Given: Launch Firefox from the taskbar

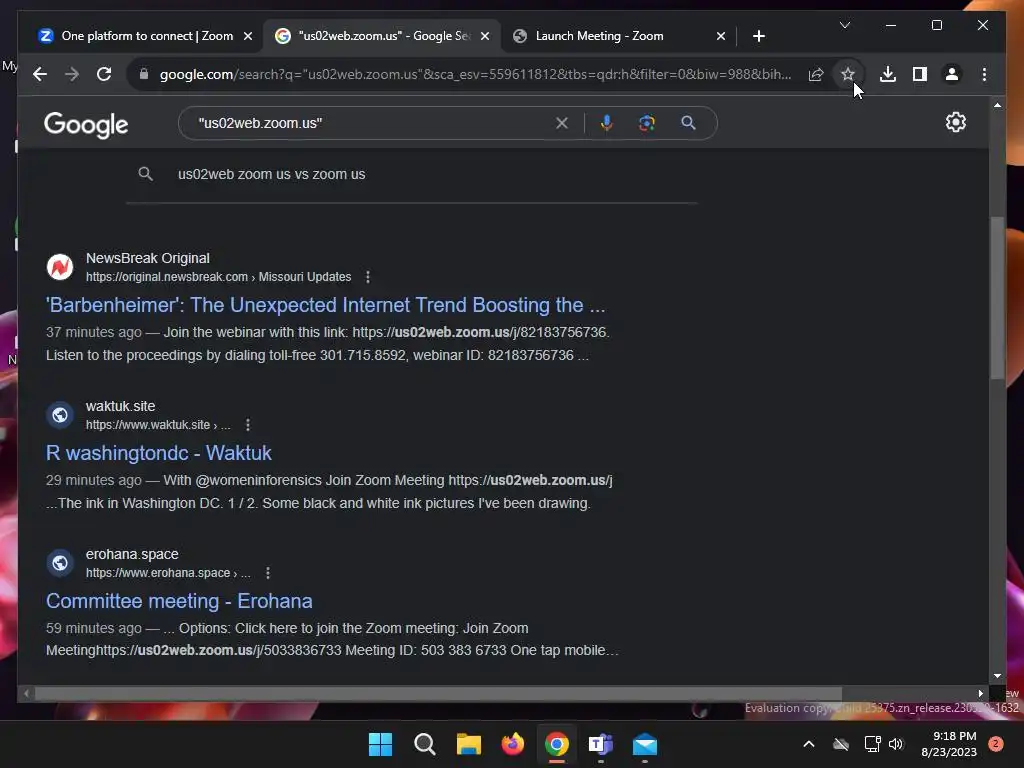Looking at the screenshot, I should (513, 744).
